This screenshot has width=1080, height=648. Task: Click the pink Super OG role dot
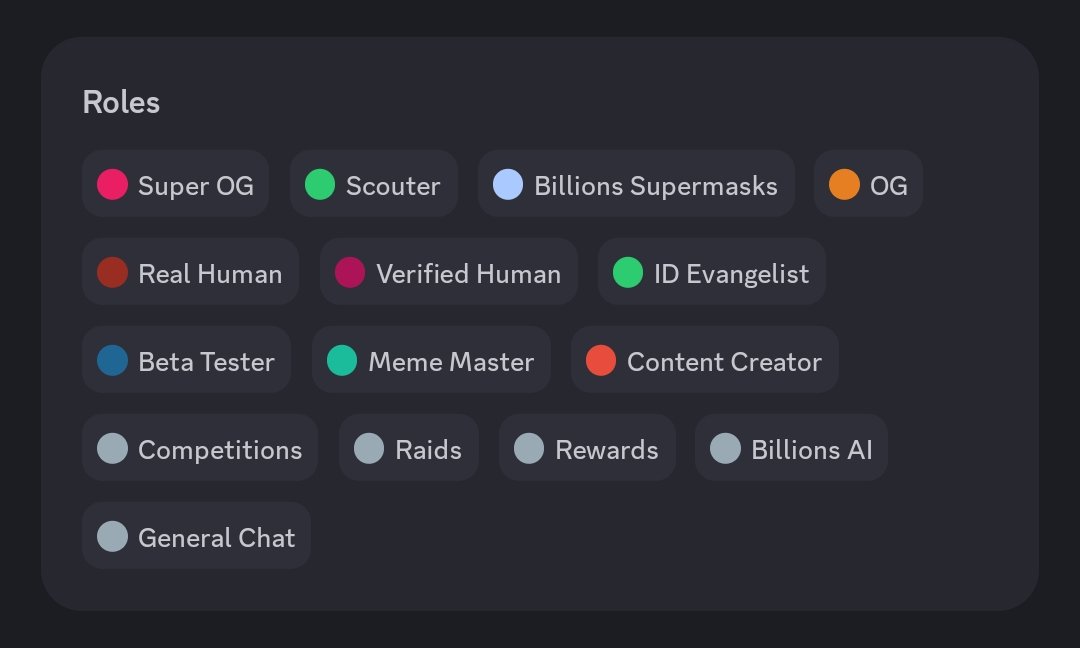pos(112,185)
